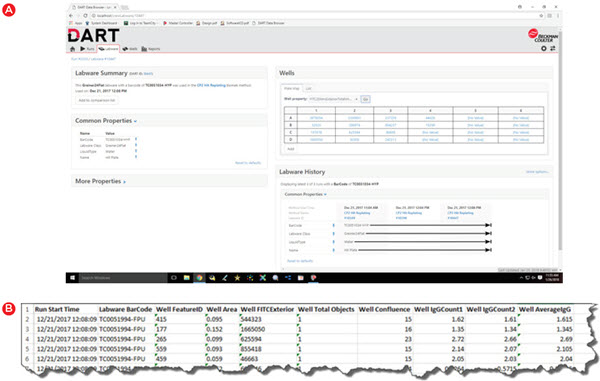This screenshot has height=381, width=600.
Task: Reload the page with the refresh icon
Action: (85, 16)
